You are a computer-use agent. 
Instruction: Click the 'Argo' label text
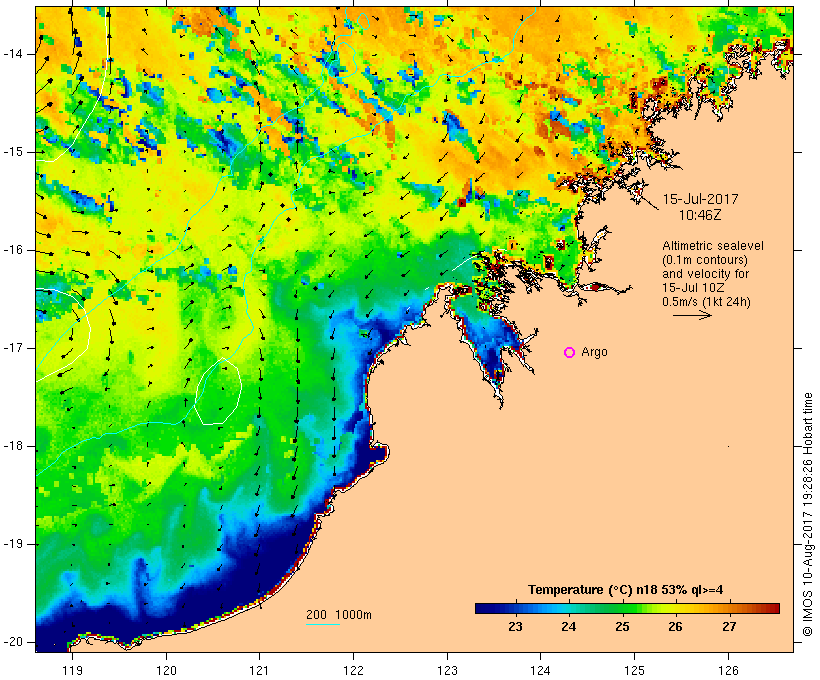[x=595, y=352]
